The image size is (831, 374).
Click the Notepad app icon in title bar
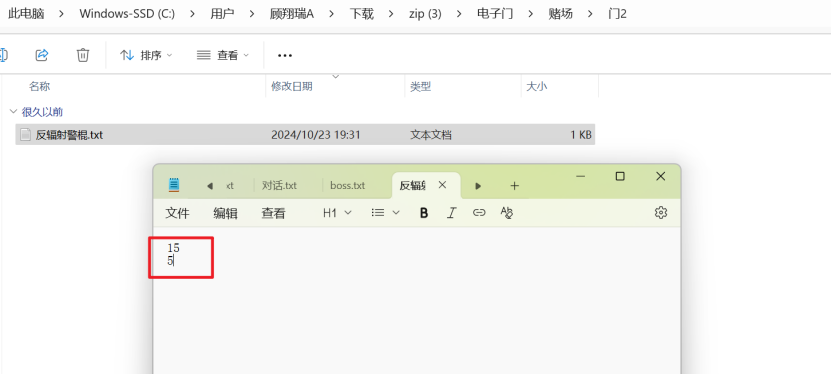(174, 185)
